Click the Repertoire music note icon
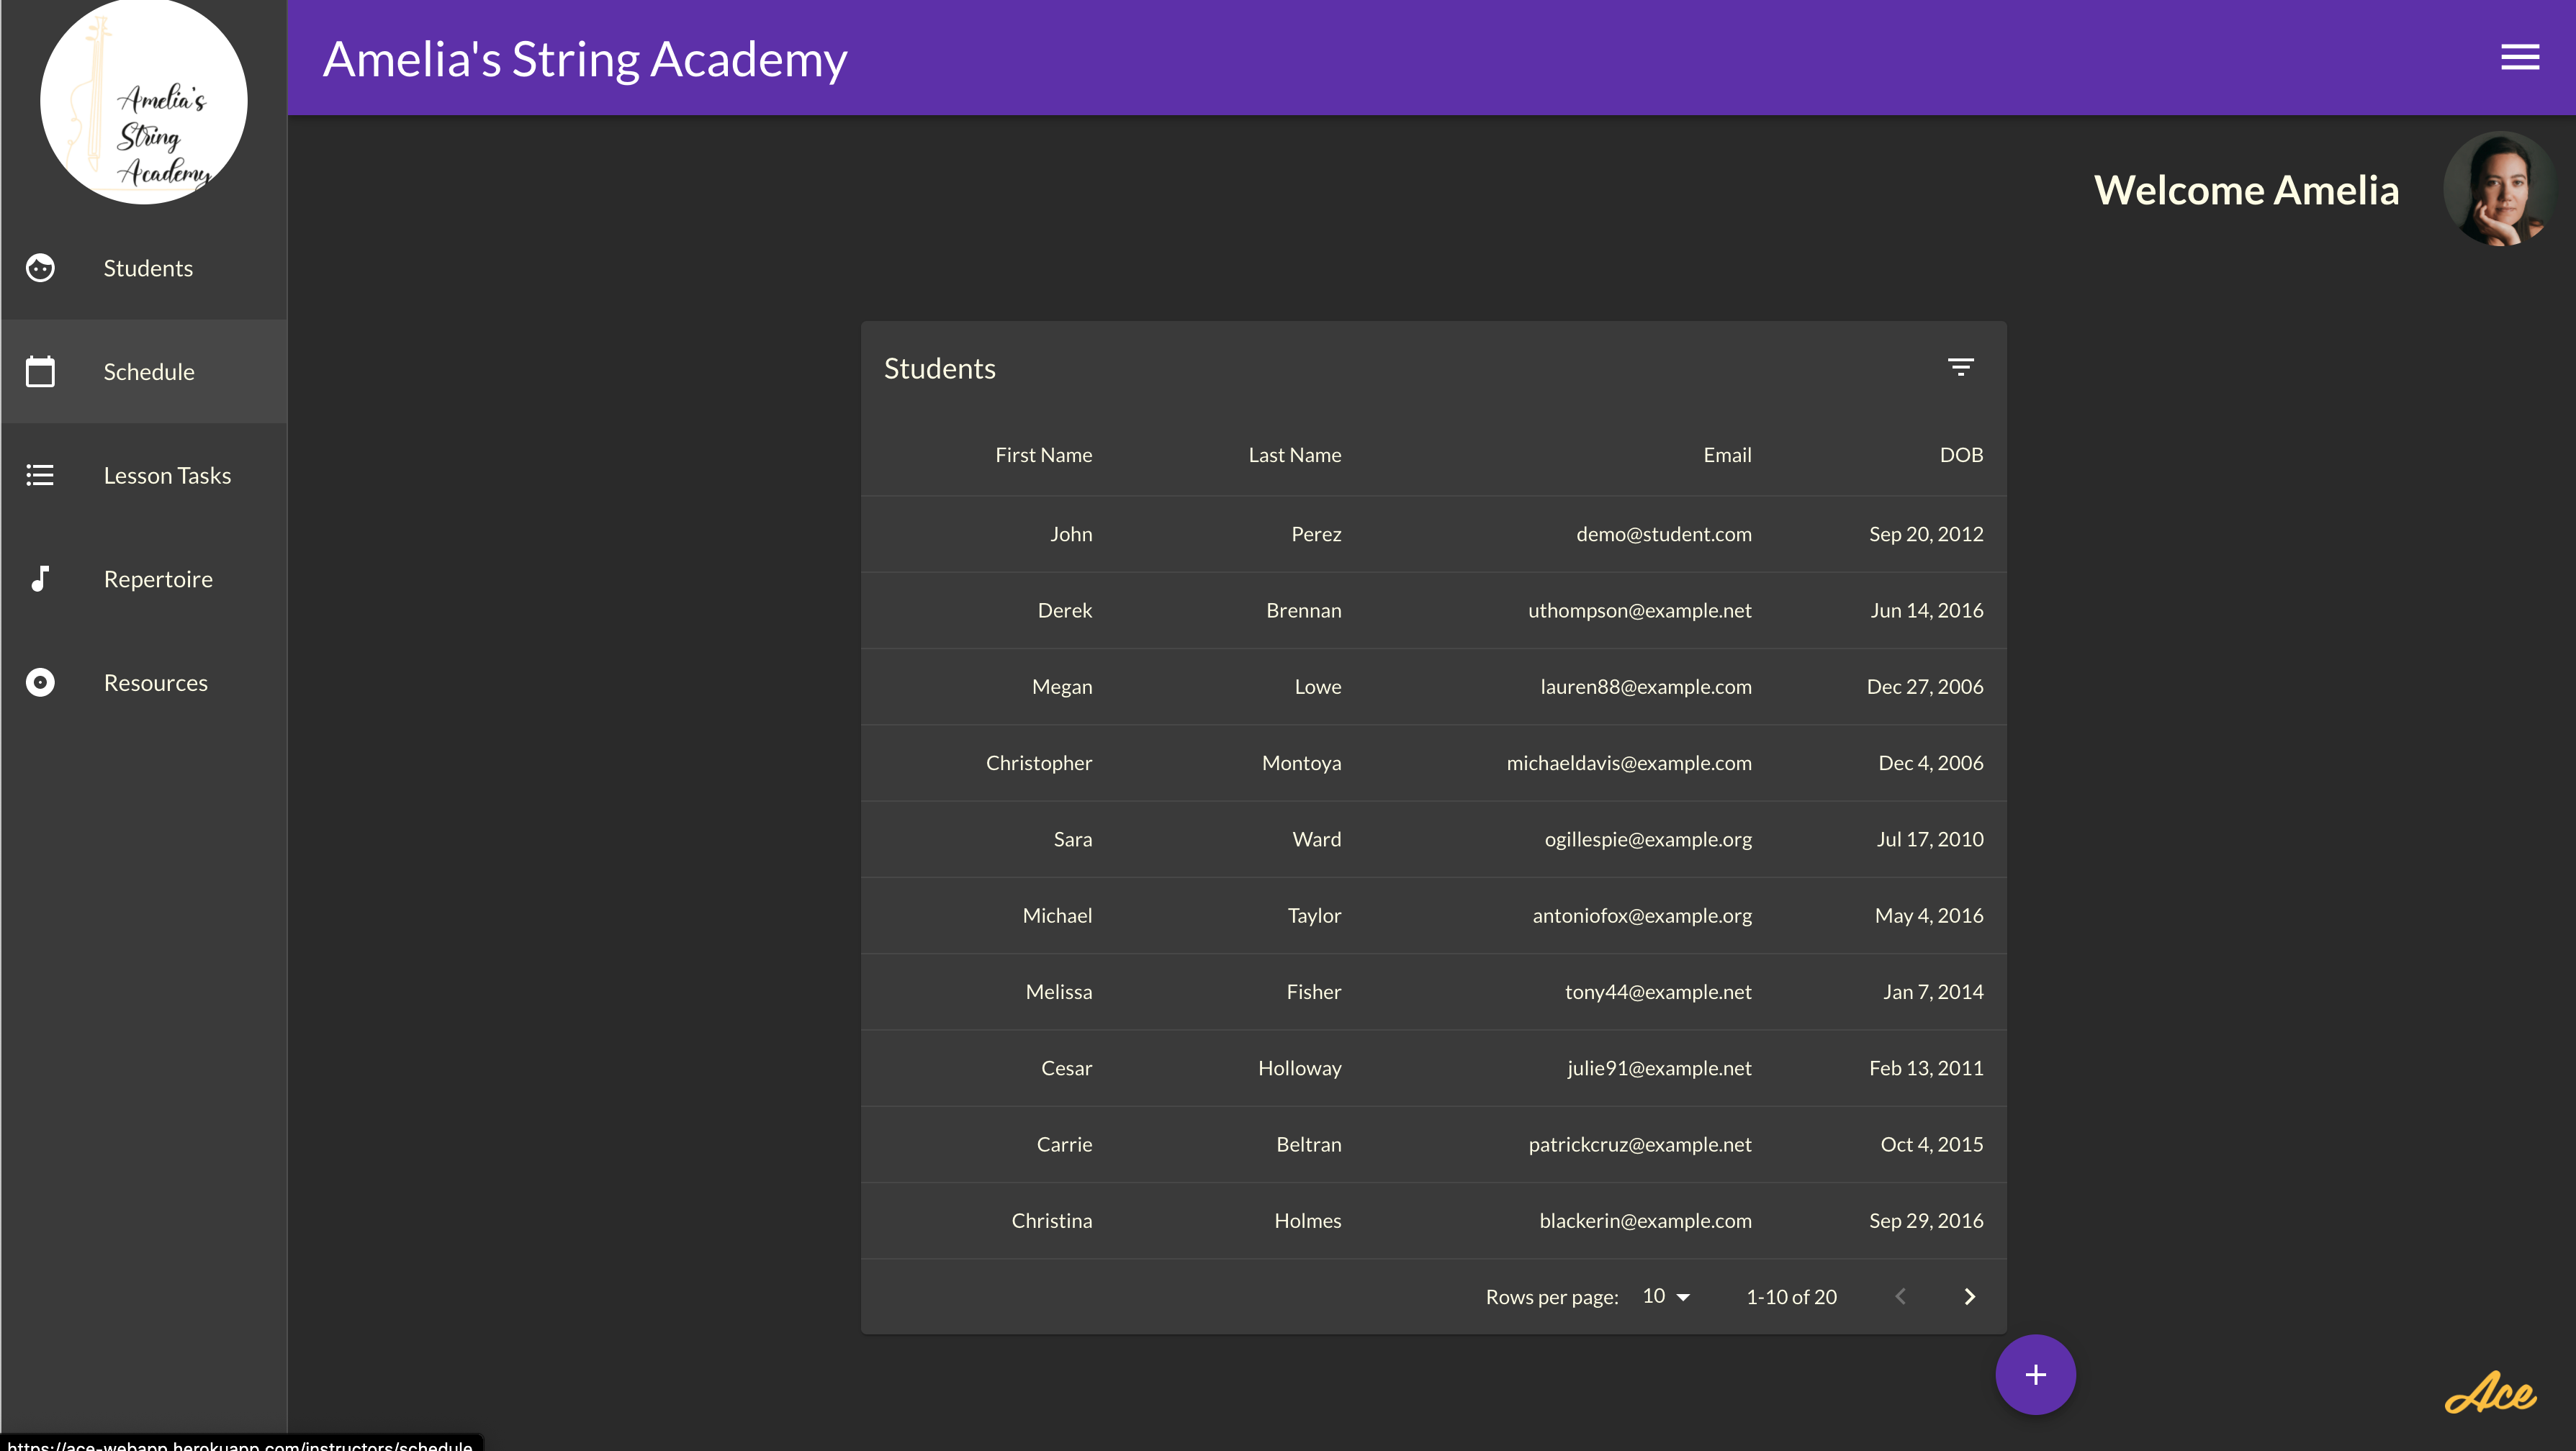Screen dimensions: 2576x1451 click(40, 579)
